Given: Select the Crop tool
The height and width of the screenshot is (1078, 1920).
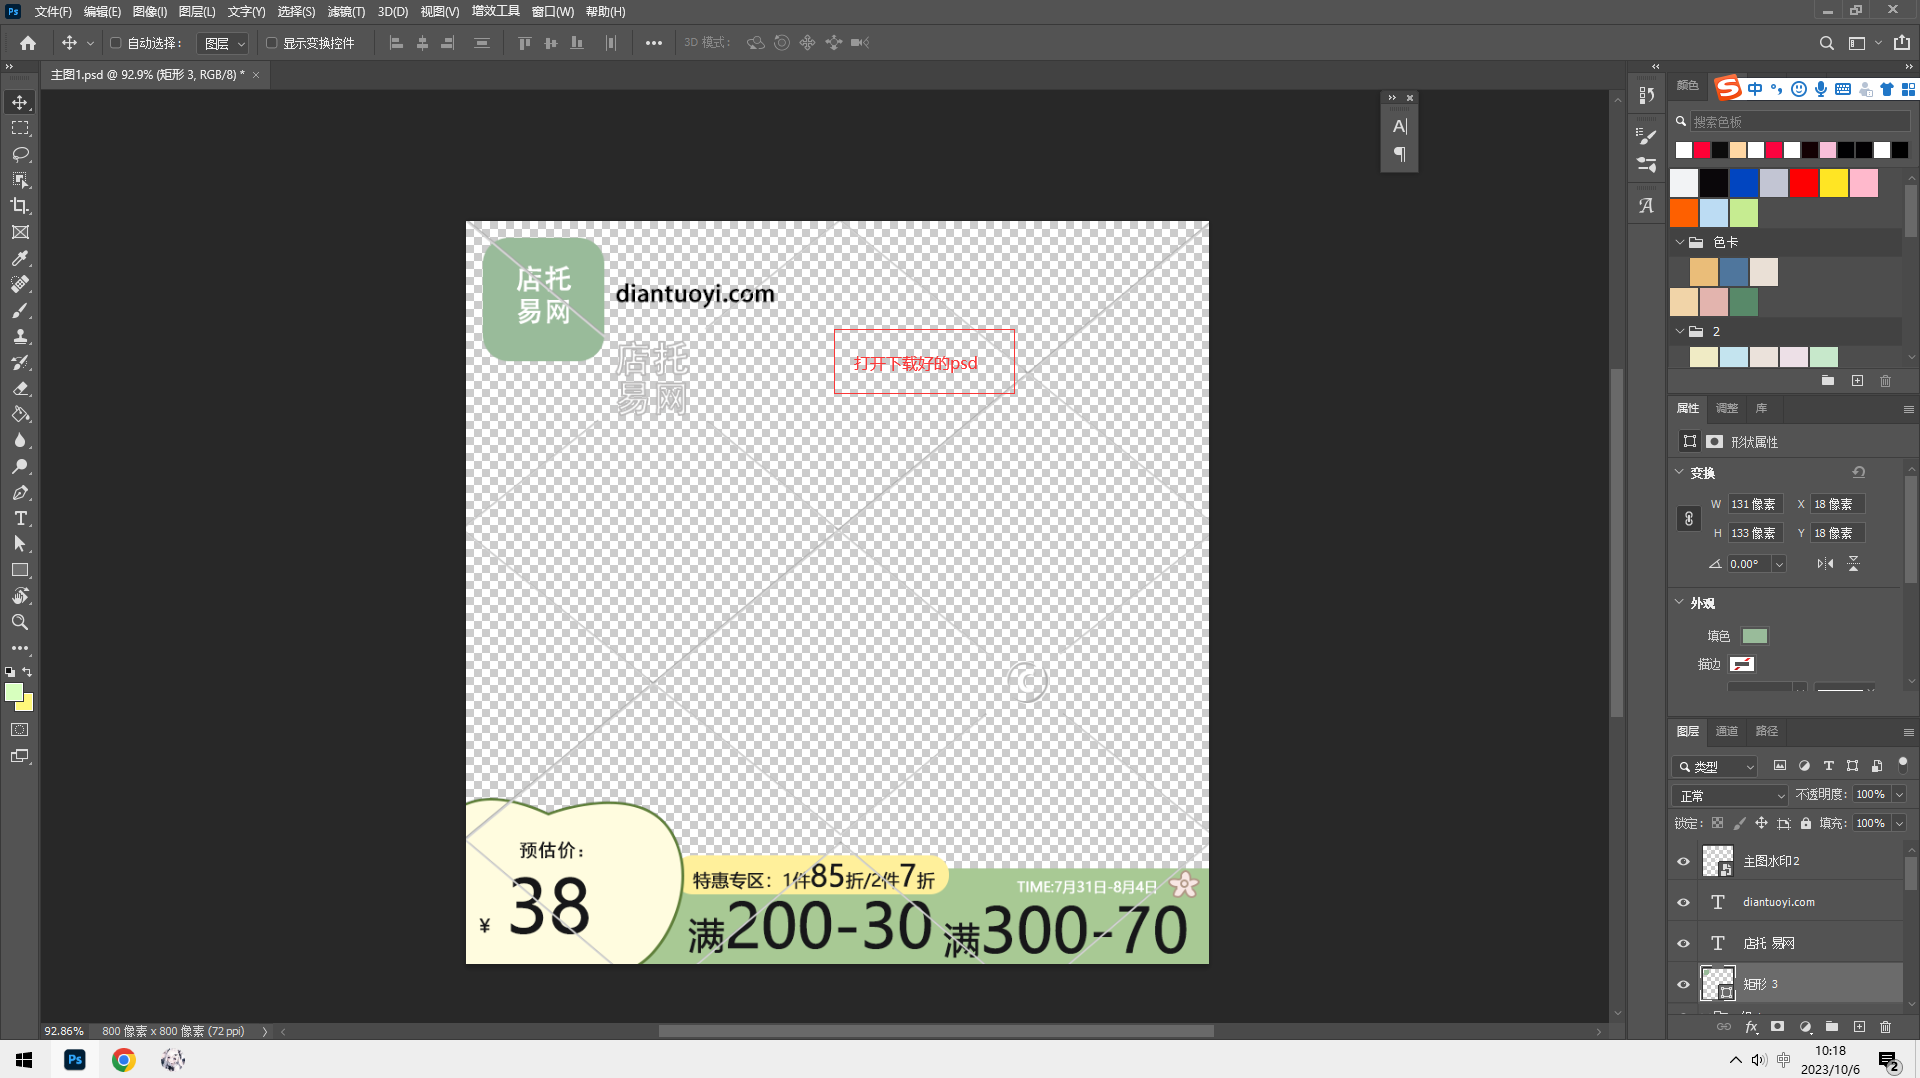Looking at the screenshot, I should click(x=20, y=206).
